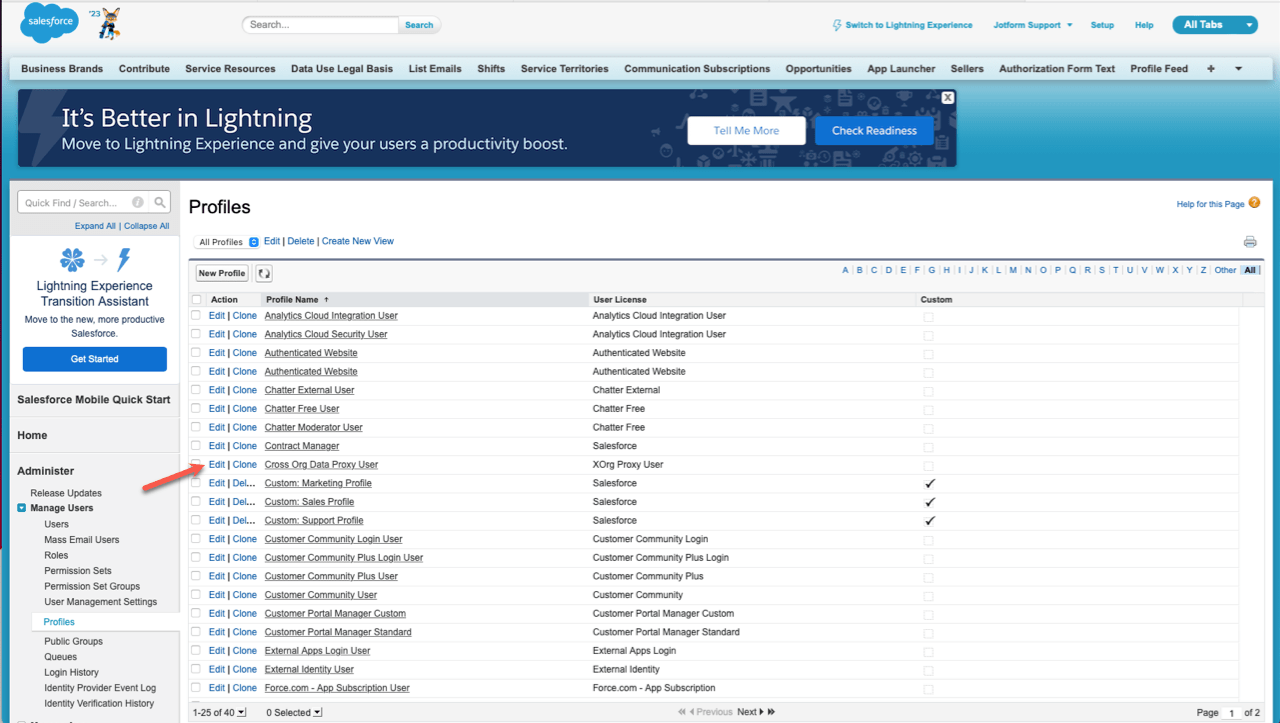The width and height of the screenshot is (1280, 723).
Task: Click the Quick Find magnifier icon
Action: [x=160, y=203]
